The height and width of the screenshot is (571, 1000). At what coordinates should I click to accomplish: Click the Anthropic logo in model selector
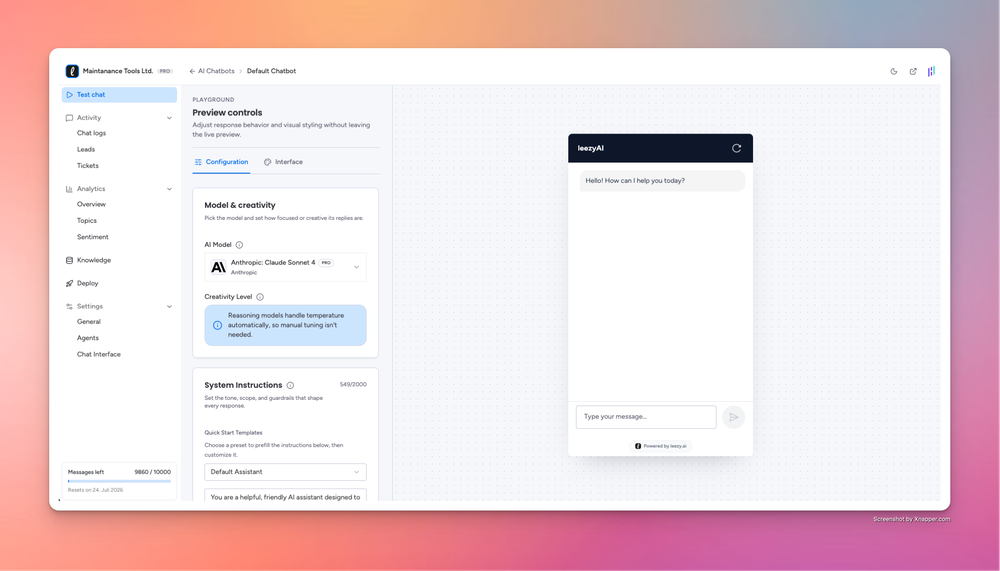coord(218,267)
